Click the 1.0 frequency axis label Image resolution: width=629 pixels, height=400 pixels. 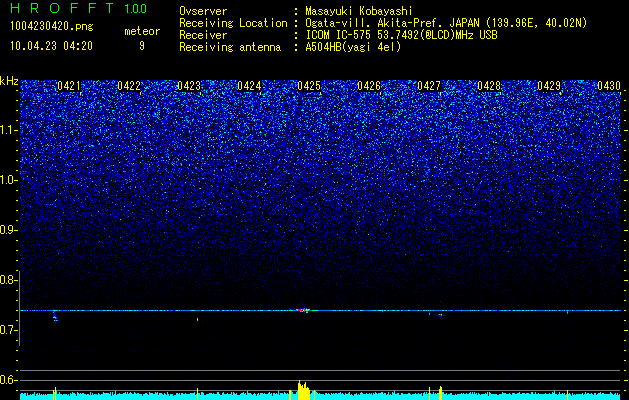tap(8, 180)
